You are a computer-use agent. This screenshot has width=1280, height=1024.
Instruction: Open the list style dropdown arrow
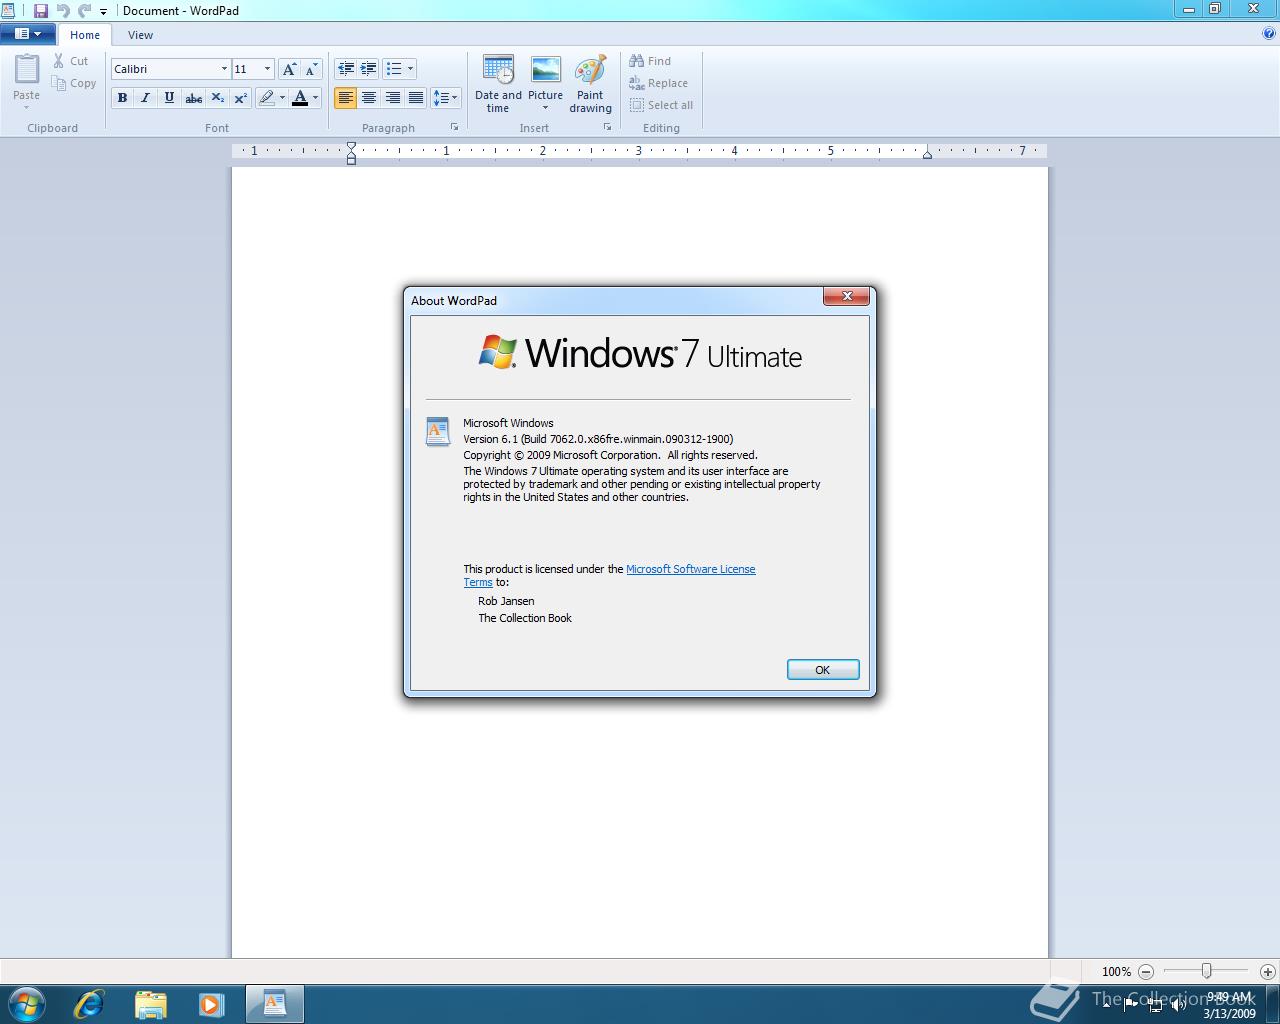411,69
